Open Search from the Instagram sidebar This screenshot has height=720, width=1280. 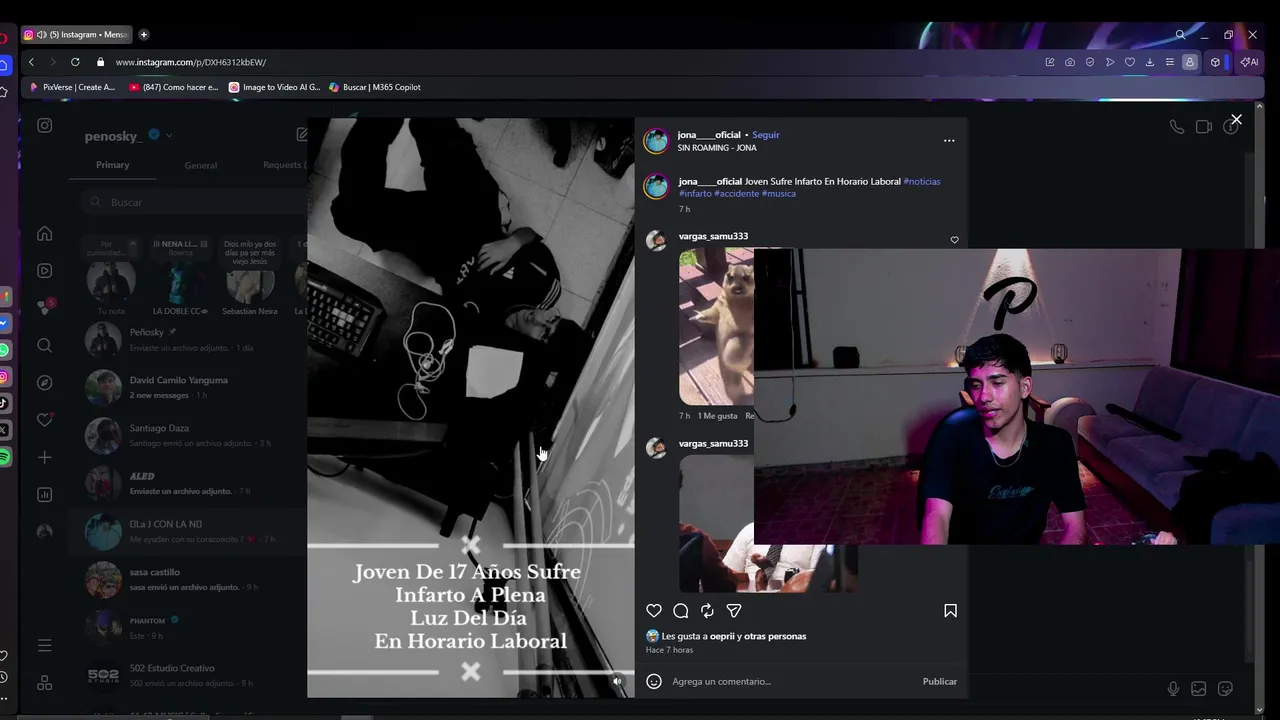pyautogui.click(x=45, y=345)
